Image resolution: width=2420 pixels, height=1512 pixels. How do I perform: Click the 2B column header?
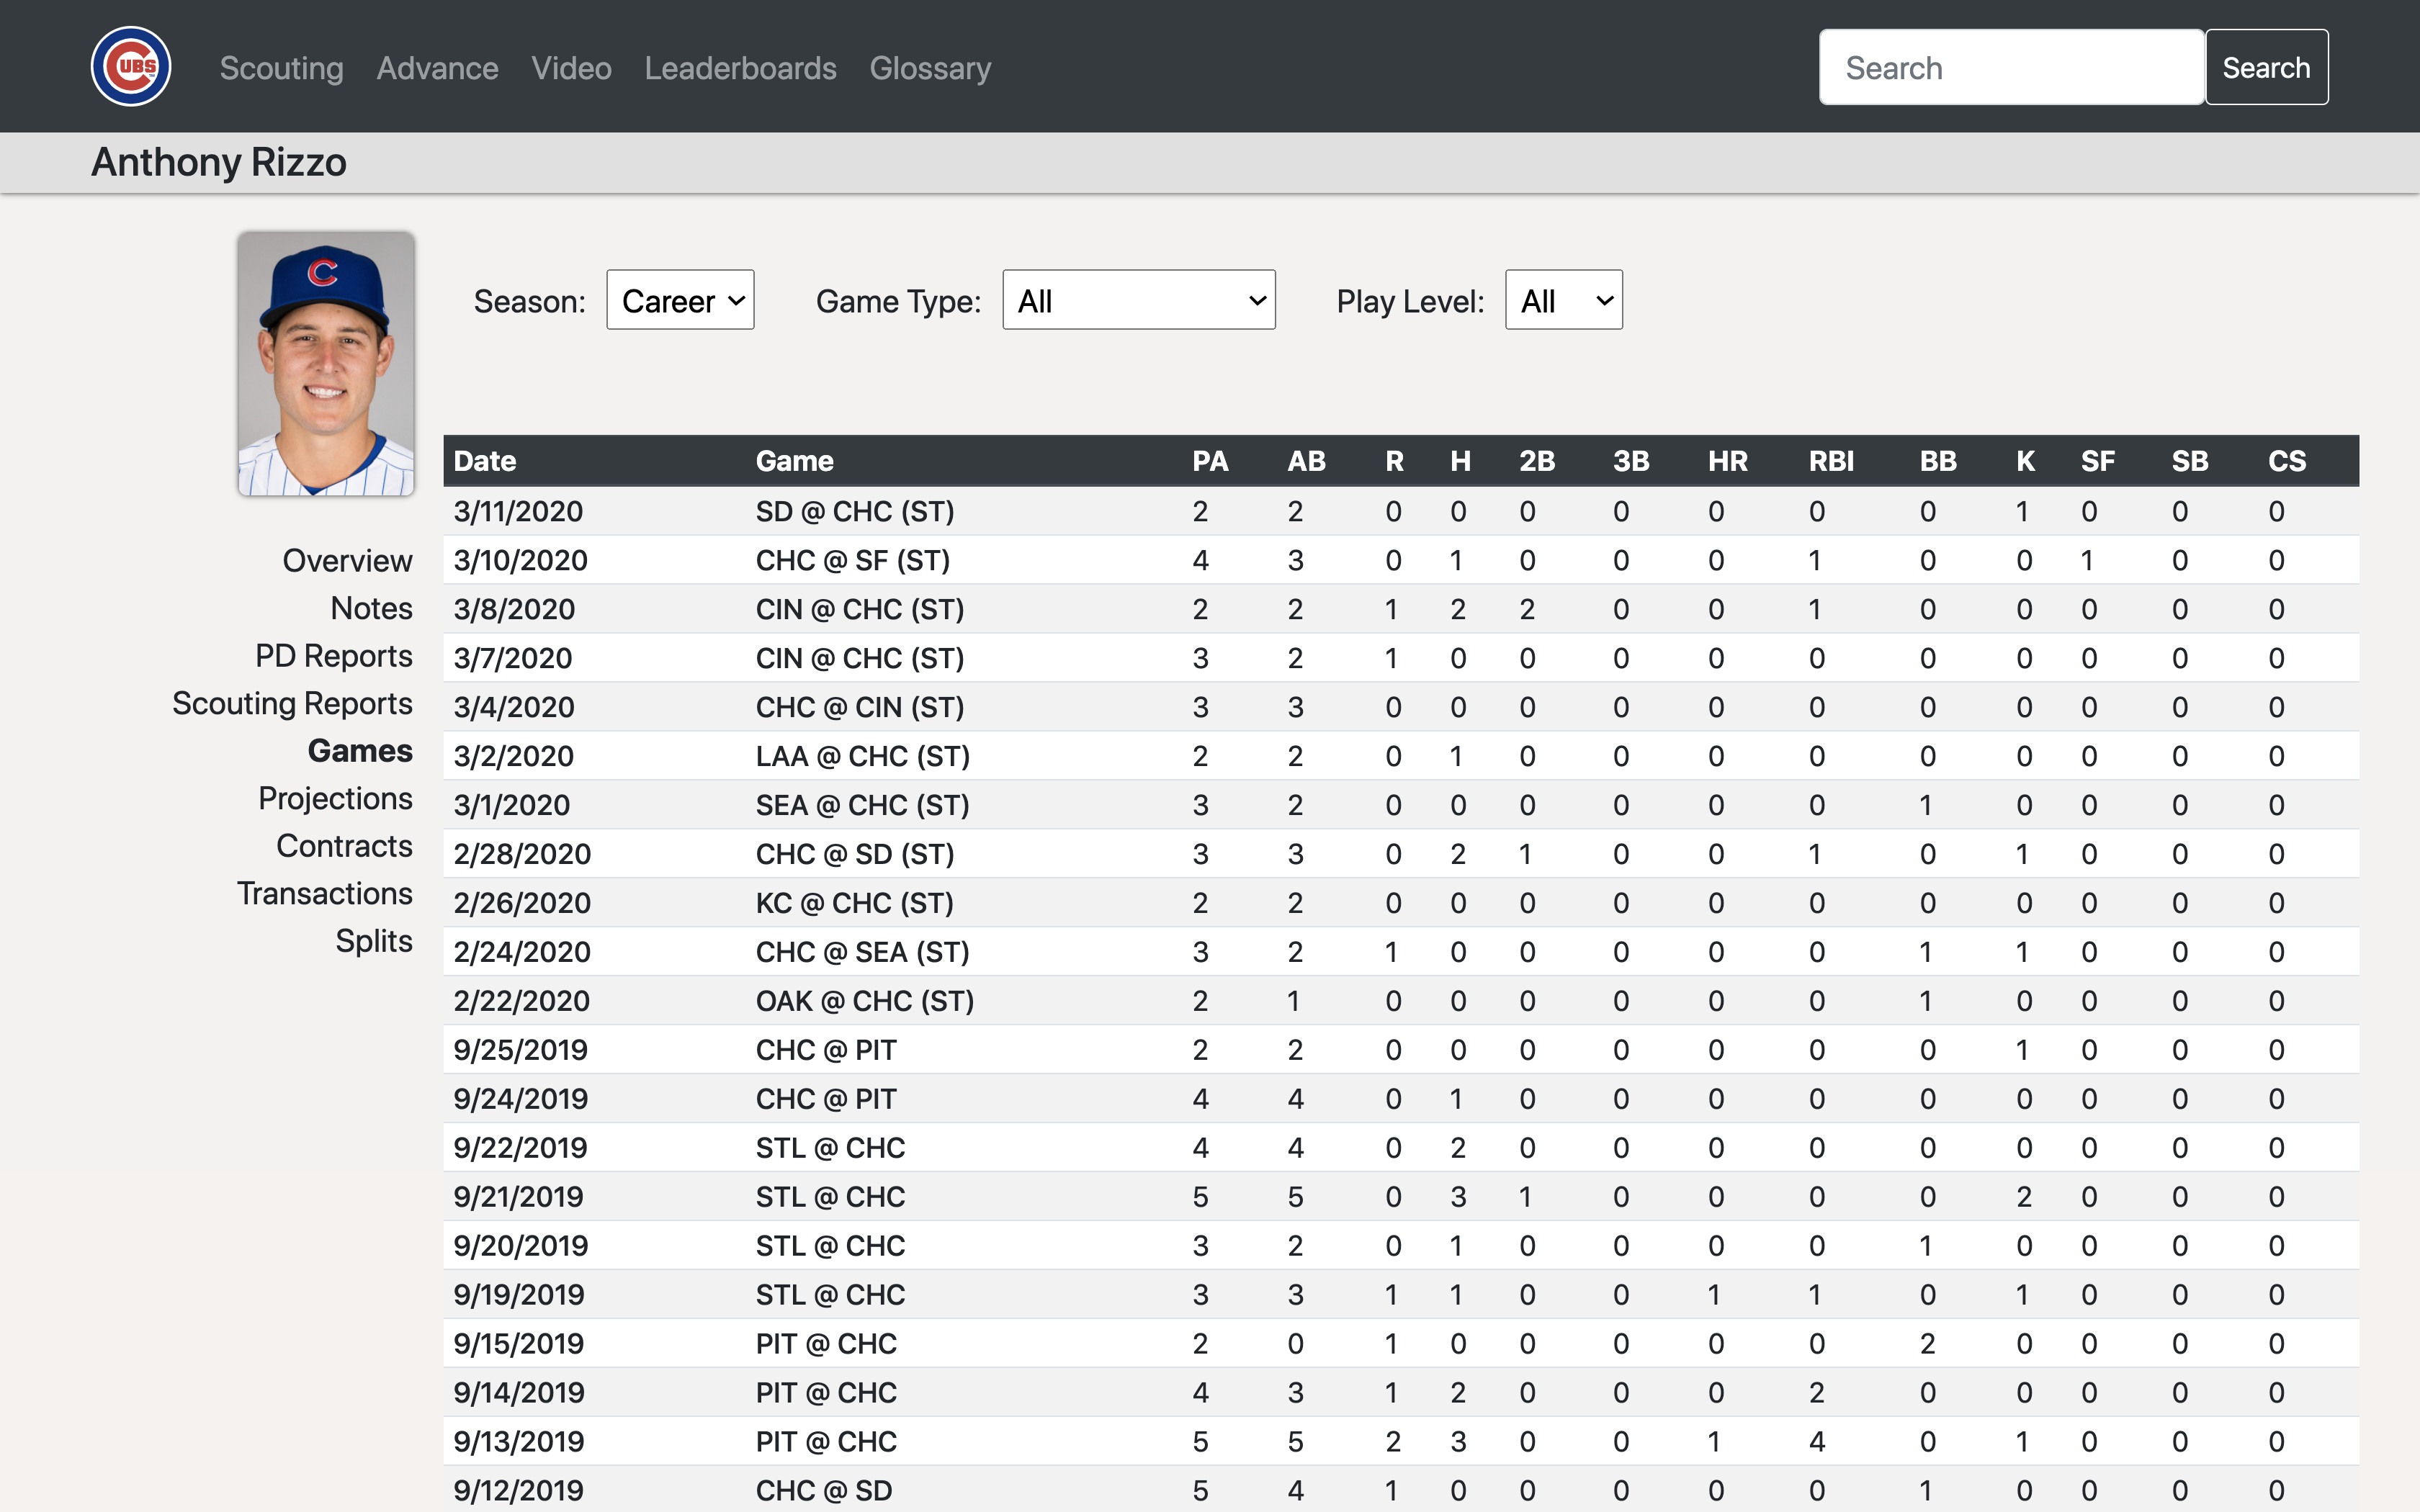1537,461
